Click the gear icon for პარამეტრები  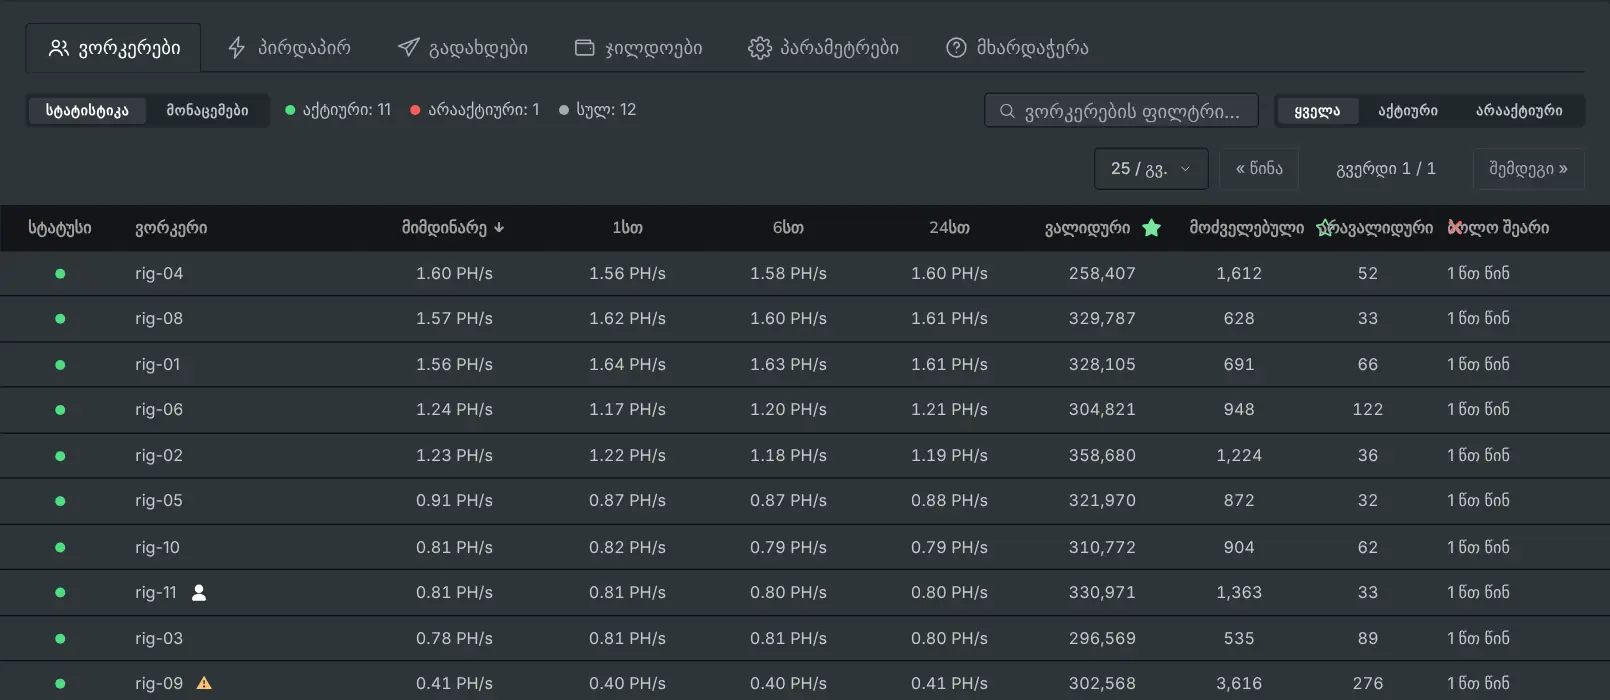coord(760,47)
